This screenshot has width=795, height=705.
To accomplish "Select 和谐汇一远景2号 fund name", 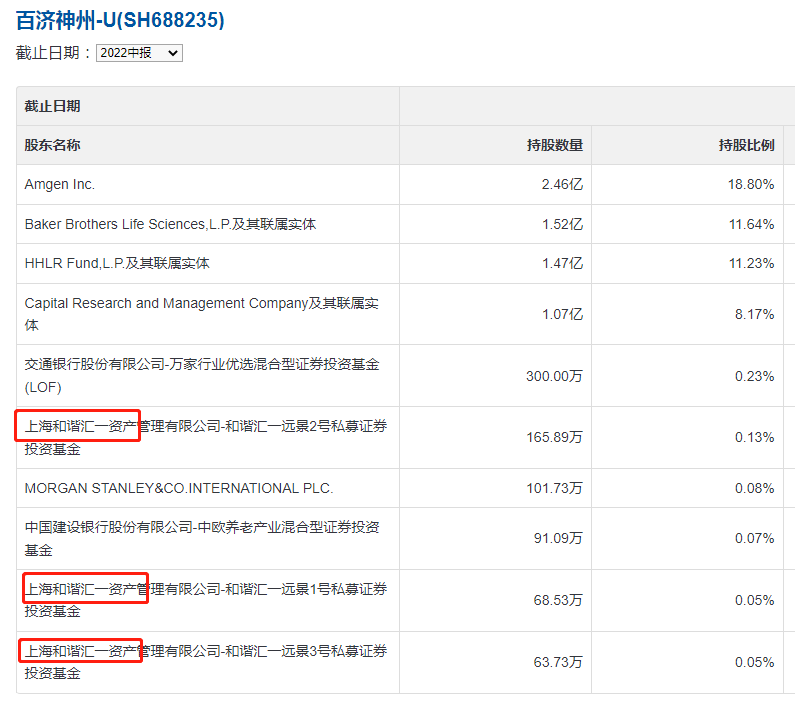I will tap(206, 437).
